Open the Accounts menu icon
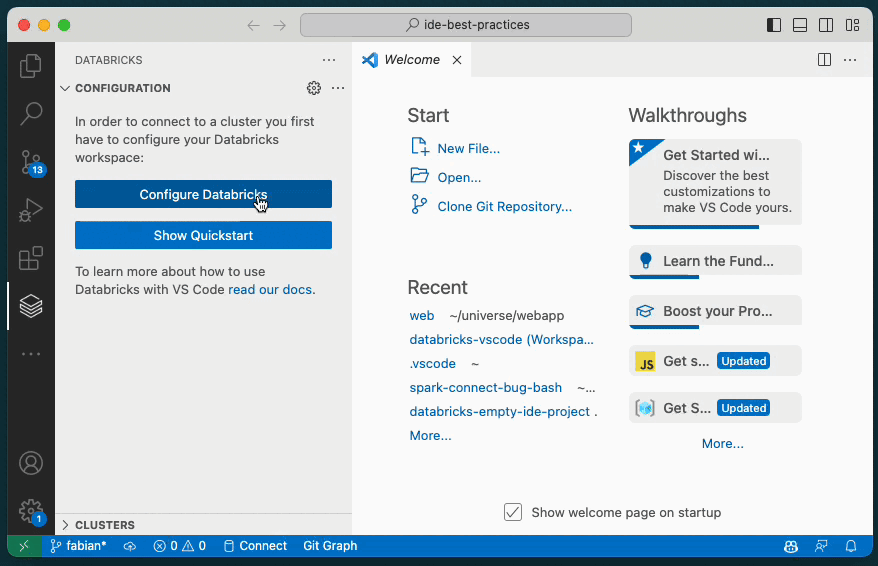Viewport: 878px width, 566px height. pos(31,463)
